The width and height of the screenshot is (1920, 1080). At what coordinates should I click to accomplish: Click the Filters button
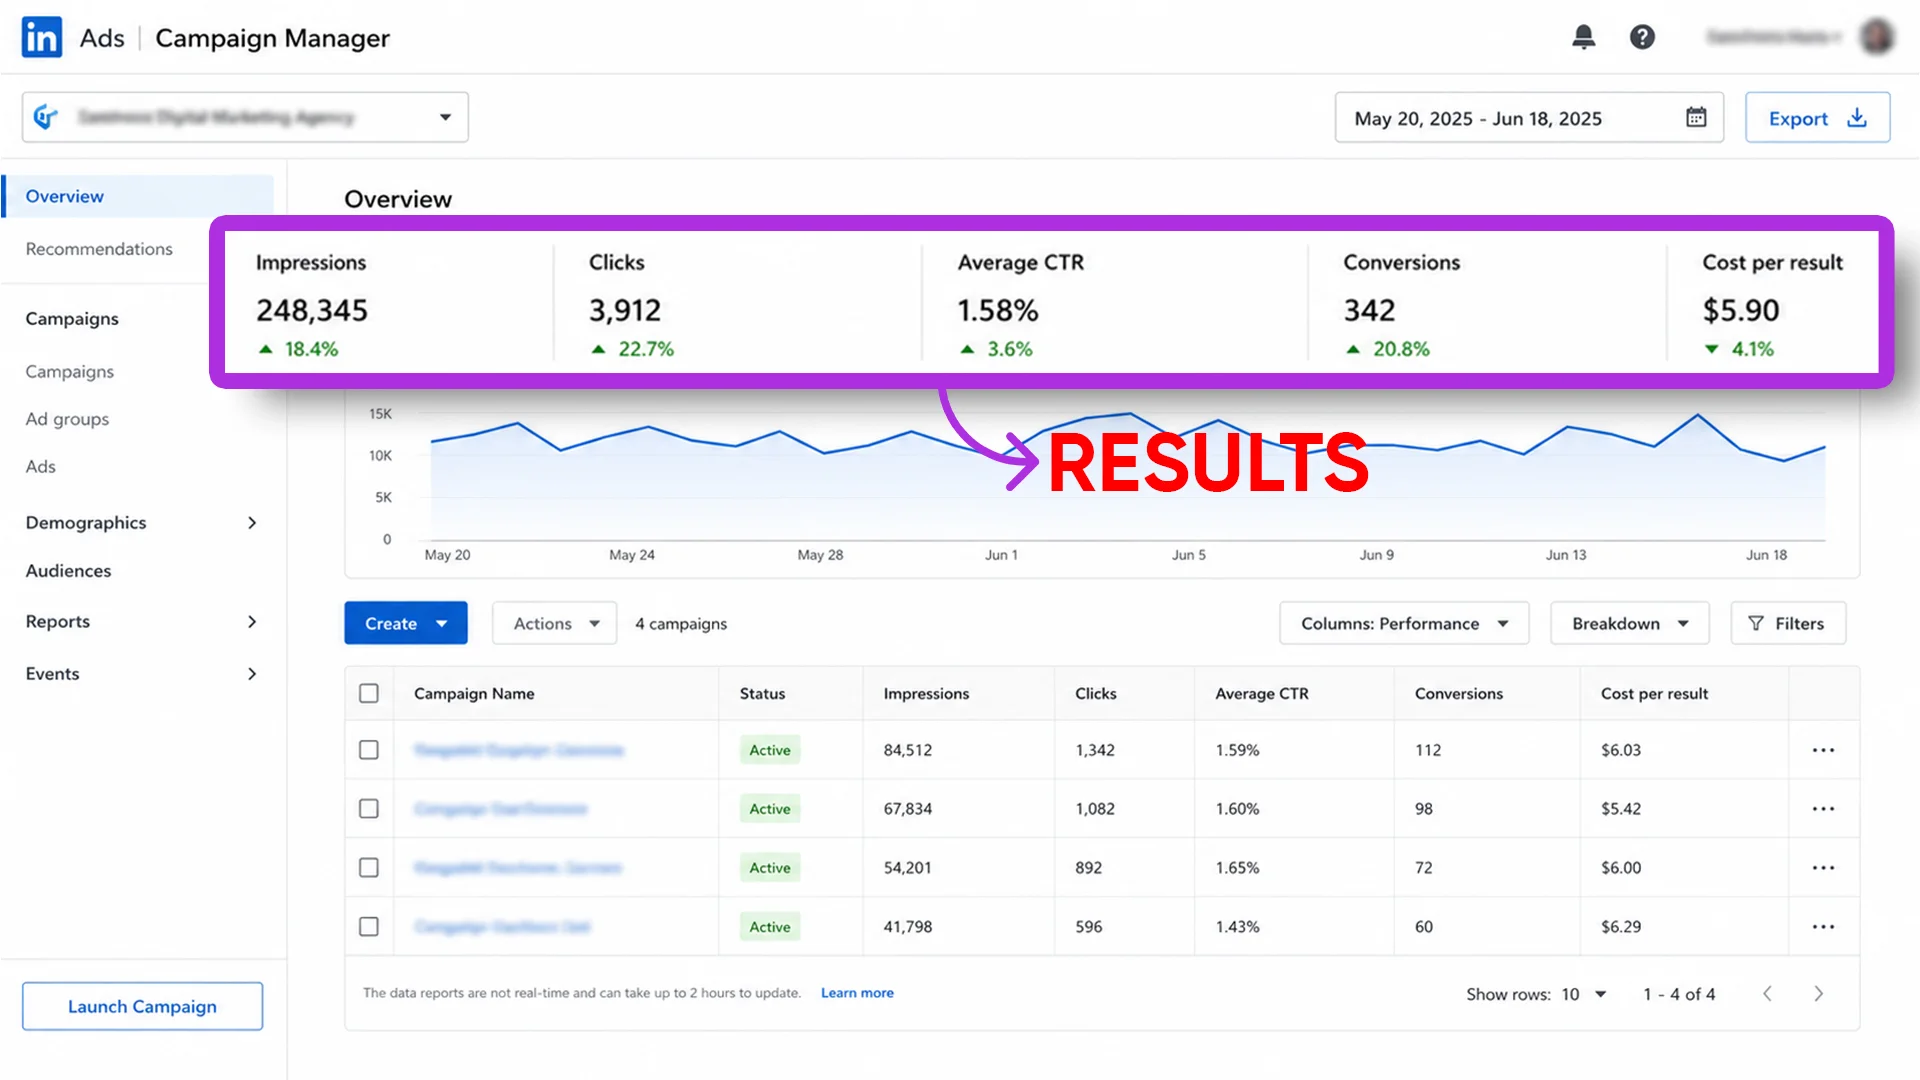1788,623
